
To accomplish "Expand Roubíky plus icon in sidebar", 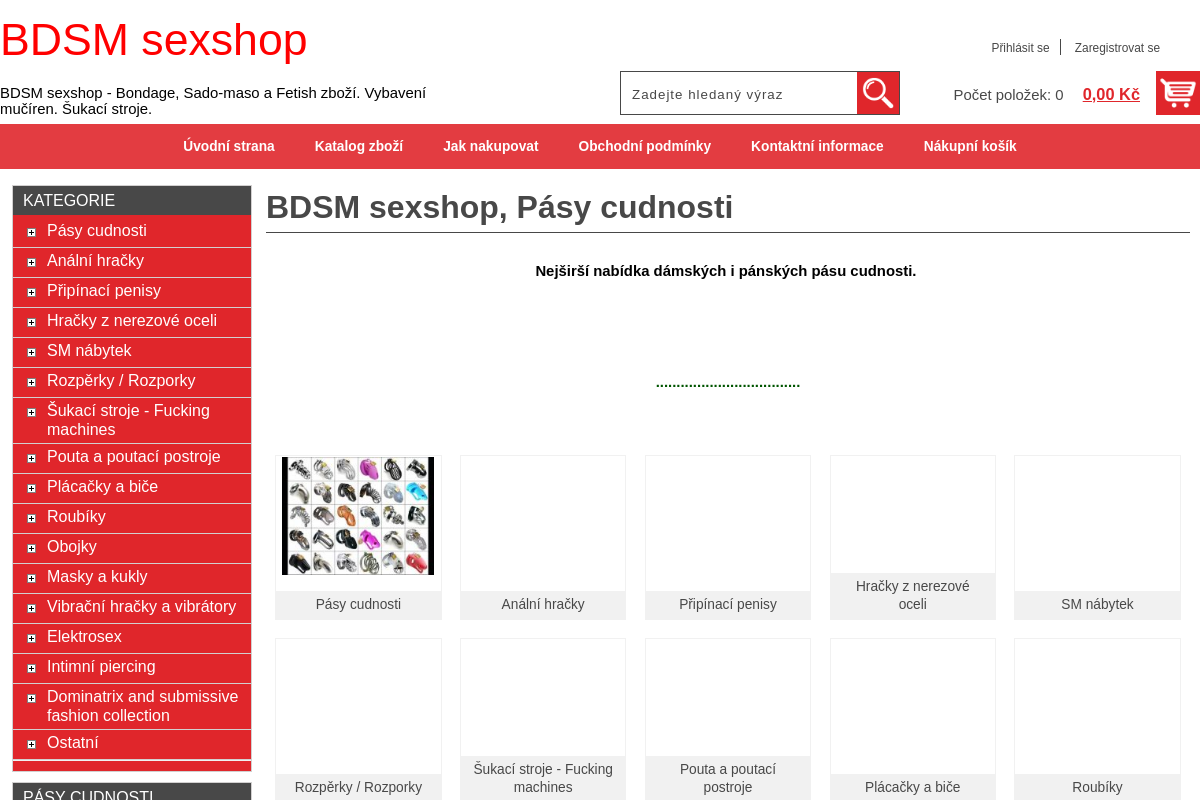I will click(x=31, y=518).
